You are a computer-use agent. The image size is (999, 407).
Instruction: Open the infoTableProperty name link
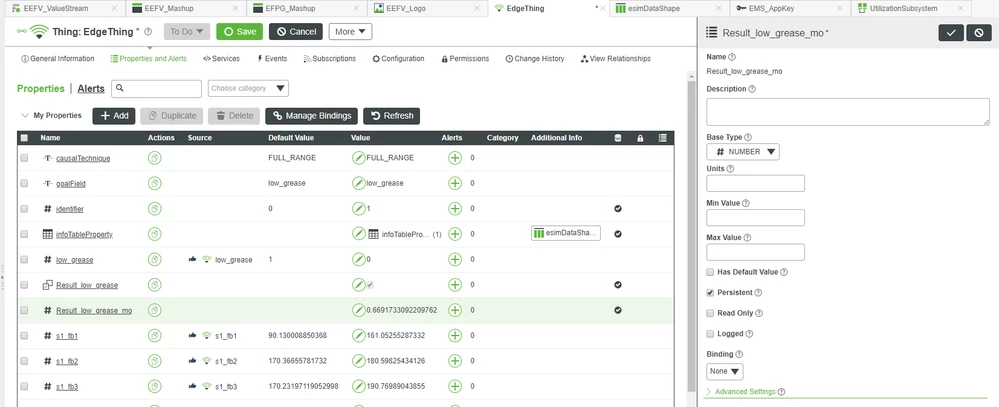click(84, 234)
